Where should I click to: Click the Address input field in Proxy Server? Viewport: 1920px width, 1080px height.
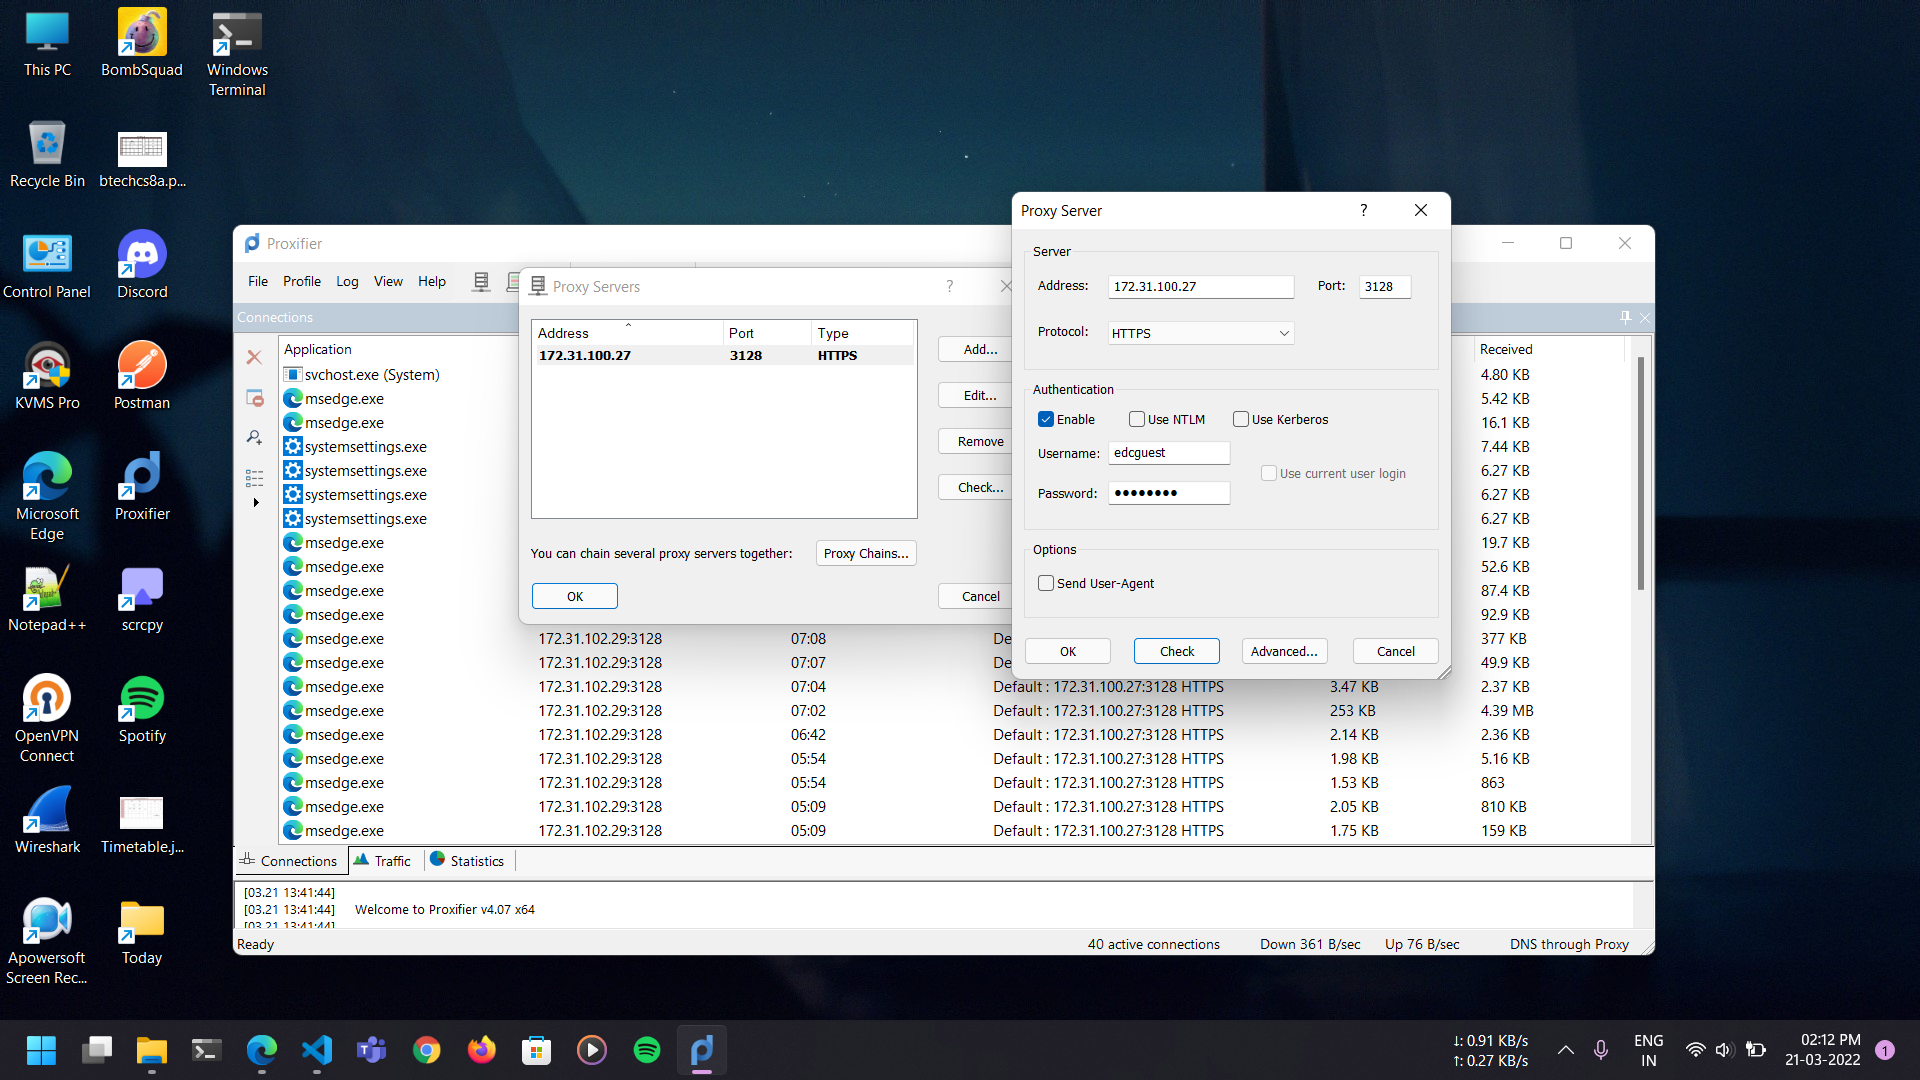(x=1199, y=286)
